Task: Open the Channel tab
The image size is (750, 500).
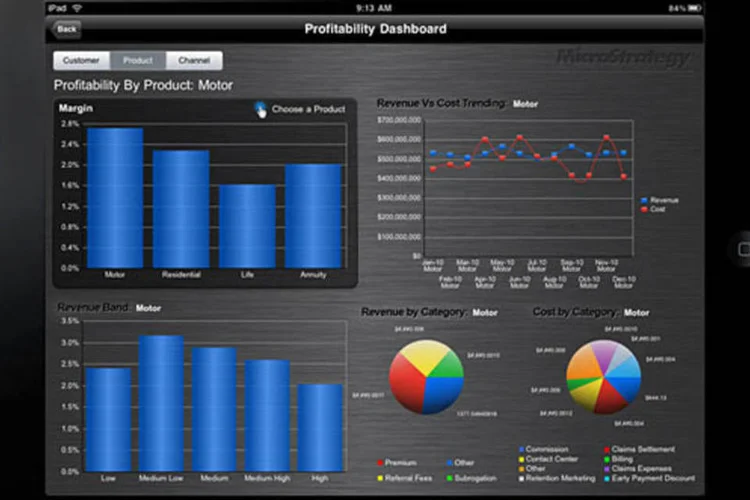Action: 194,61
